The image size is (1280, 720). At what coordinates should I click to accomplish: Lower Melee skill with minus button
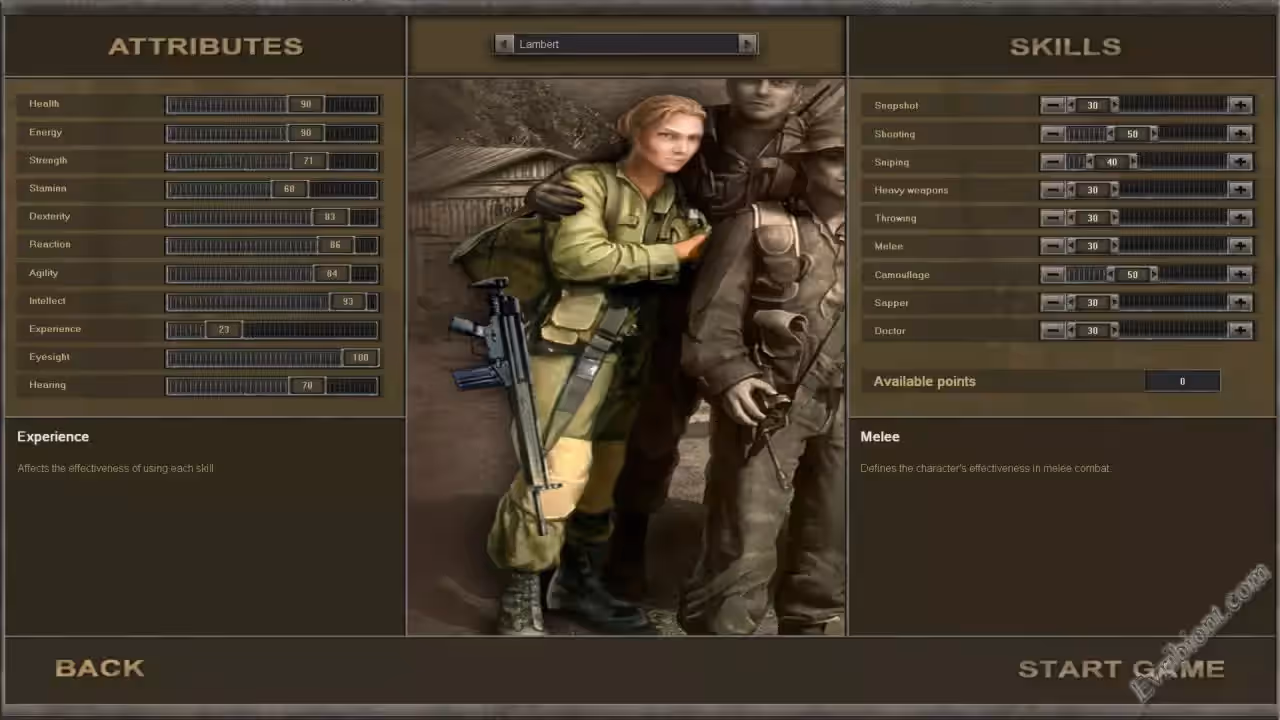coord(1052,246)
